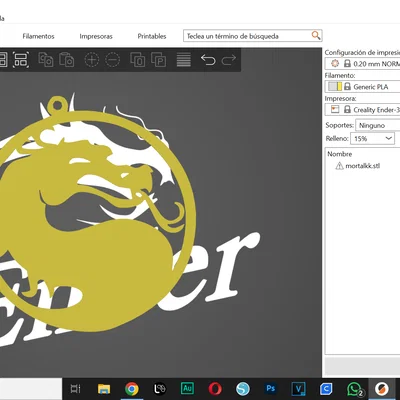Click the Relleno label
Screen dimensions: 400x400
[337, 138]
